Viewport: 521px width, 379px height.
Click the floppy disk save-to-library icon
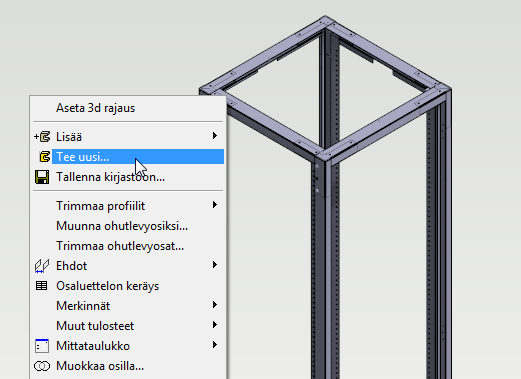point(42,177)
